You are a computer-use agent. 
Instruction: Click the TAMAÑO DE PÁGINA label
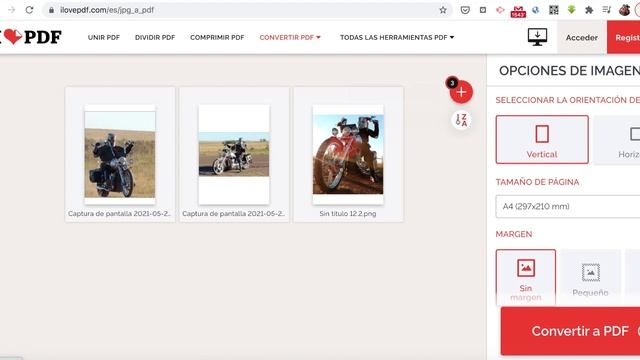(537, 182)
